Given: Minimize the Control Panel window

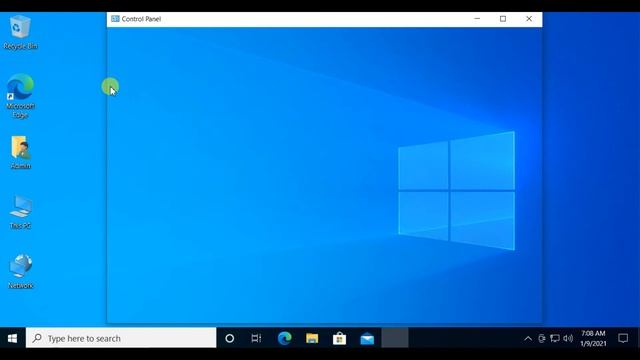Looking at the screenshot, I should click(477, 19).
